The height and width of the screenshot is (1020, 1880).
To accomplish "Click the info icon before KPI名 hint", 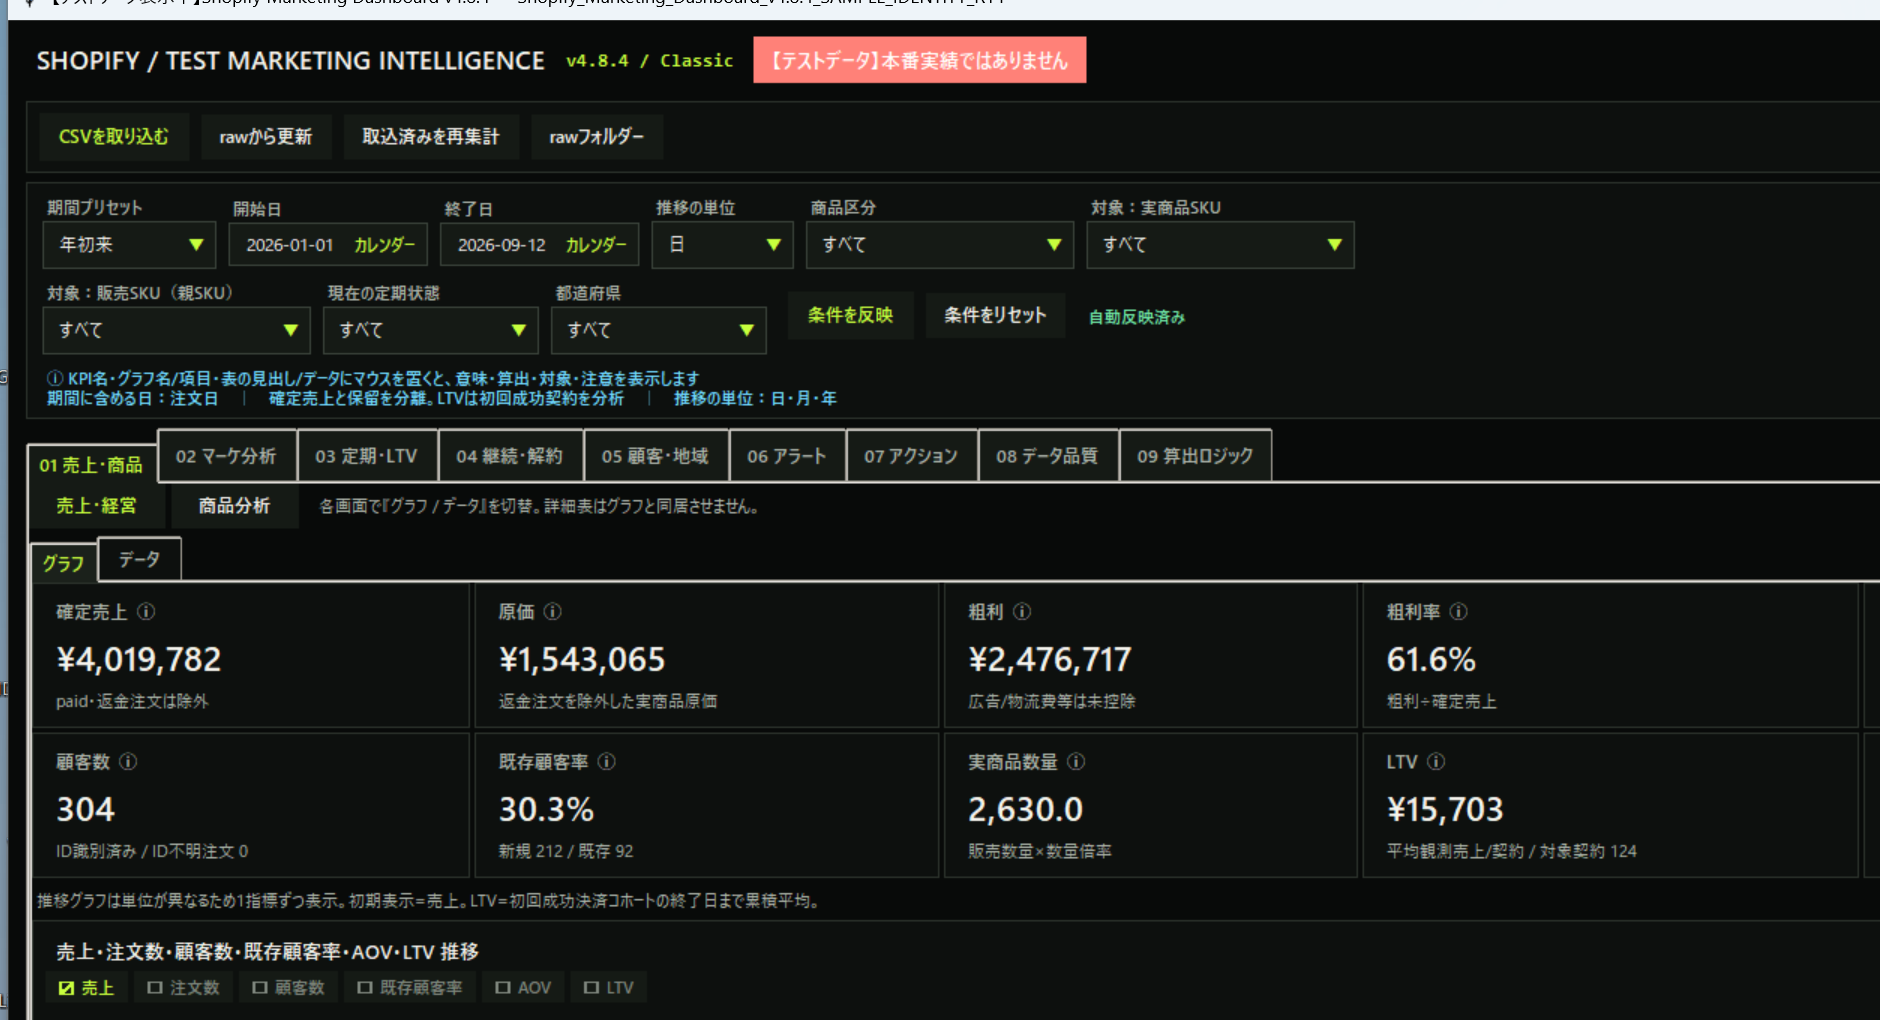I will click(55, 378).
